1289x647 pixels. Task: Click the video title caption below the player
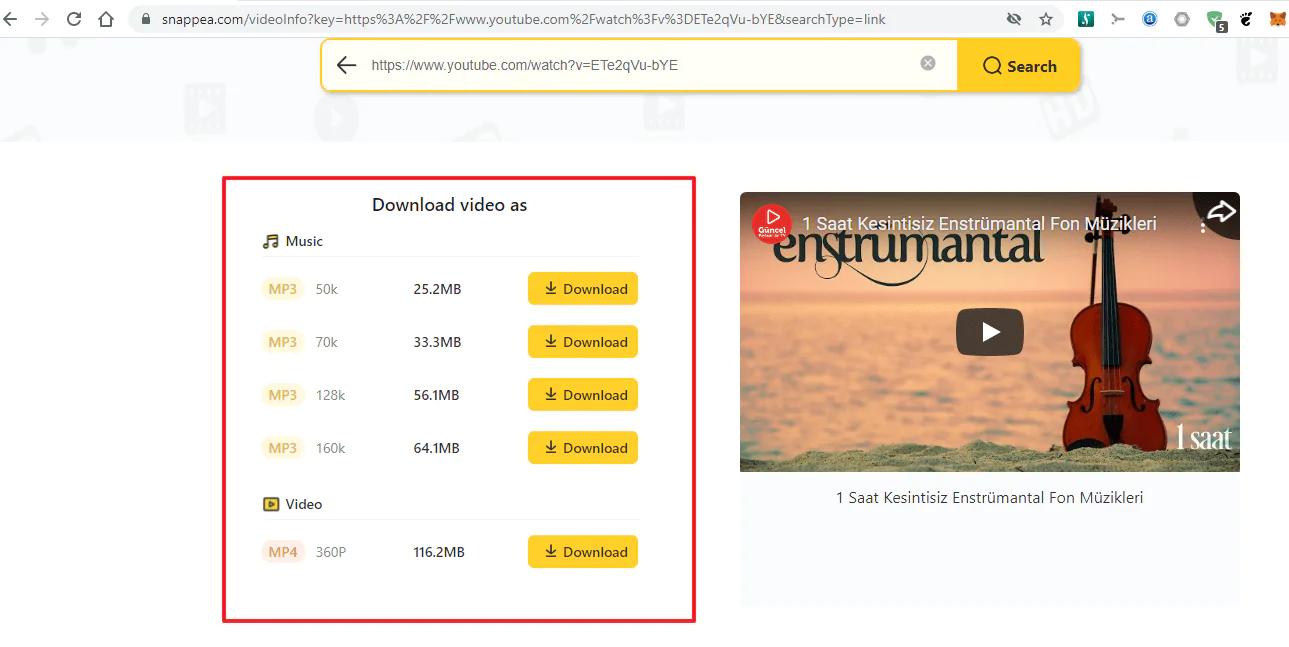click(989, 497)
